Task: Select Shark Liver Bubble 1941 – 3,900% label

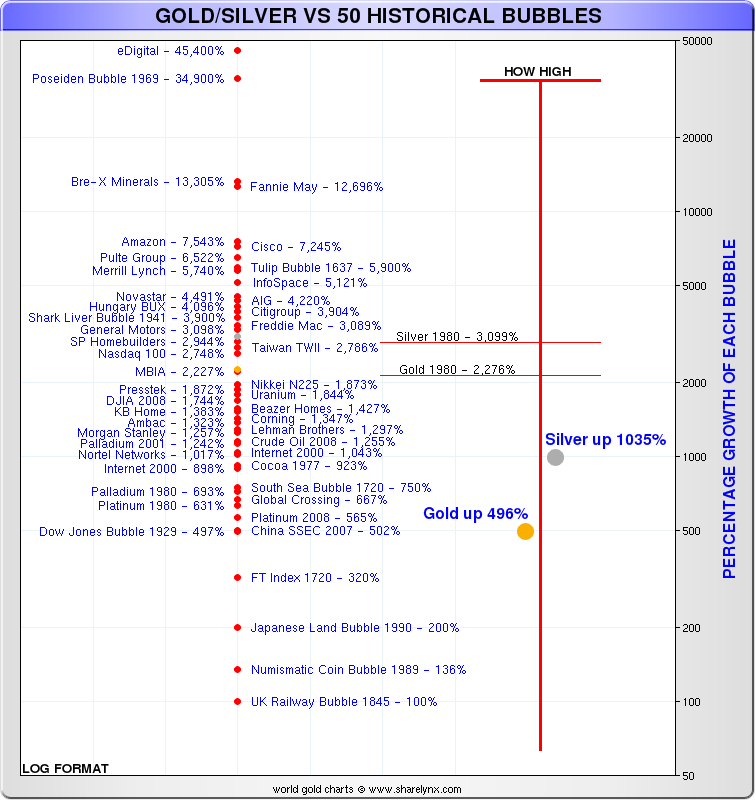Action: 127,318
